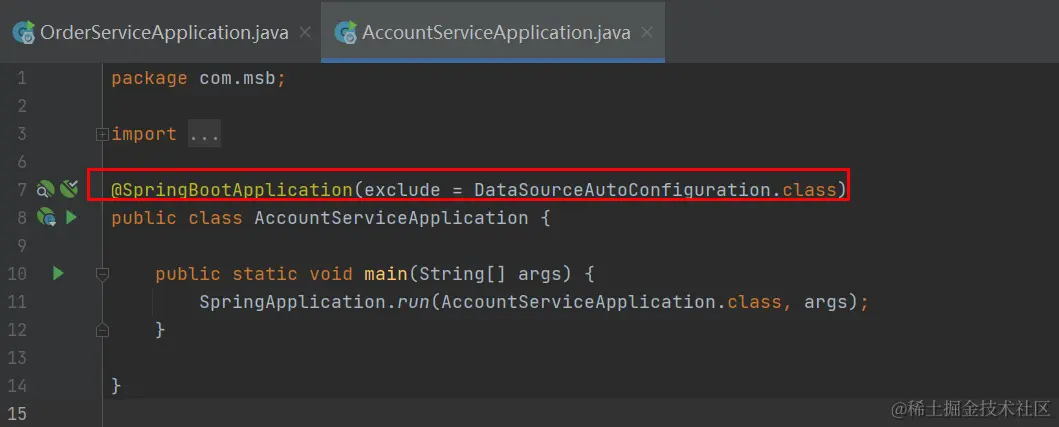Click the Spring autowired gutter icon on line 7

click(x=69, y=190)
